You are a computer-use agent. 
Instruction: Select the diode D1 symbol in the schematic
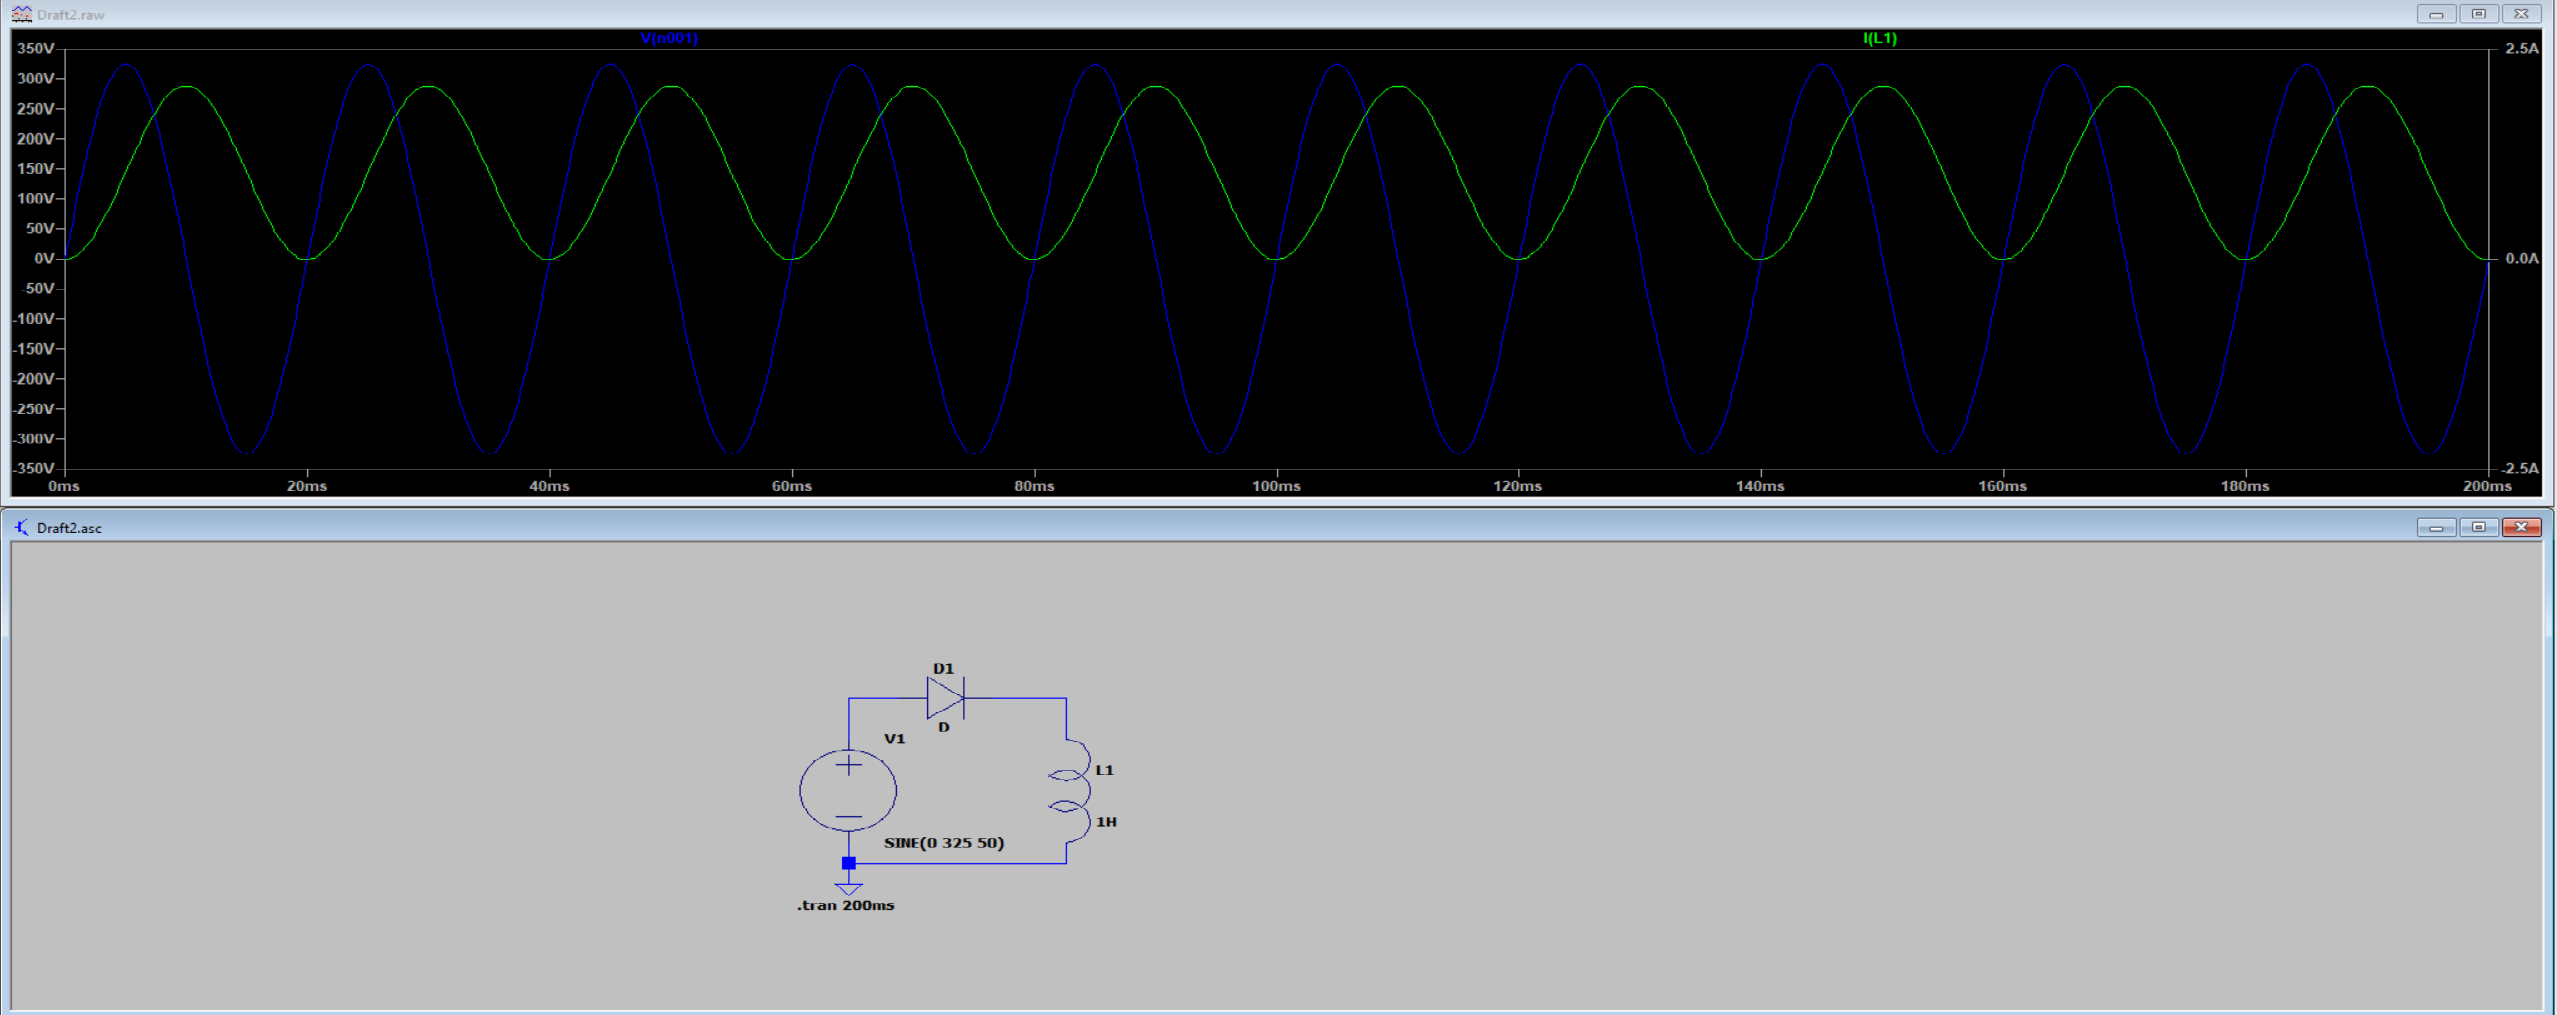[x=945, y=698]
